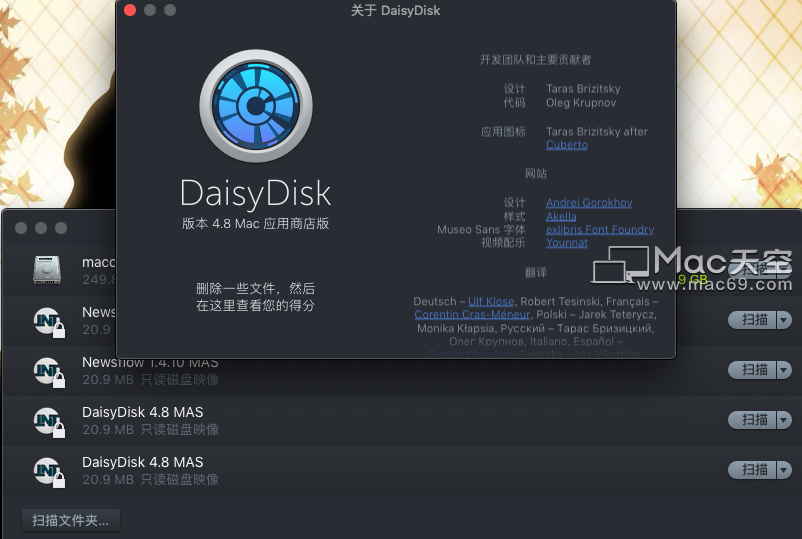
Task: Click the text 删除一些文件,然后
Action: coord(256,288)
